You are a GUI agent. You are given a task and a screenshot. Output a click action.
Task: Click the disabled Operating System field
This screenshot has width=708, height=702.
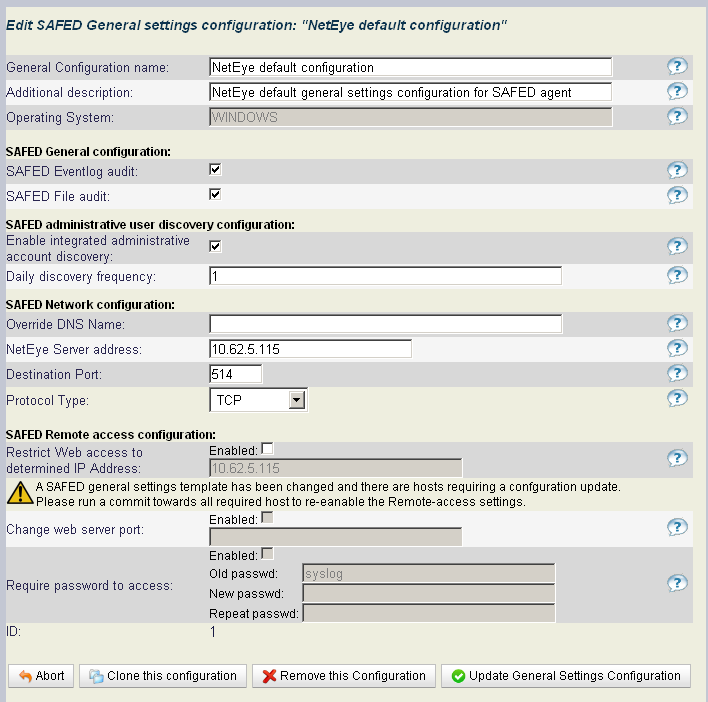pyautogui.click(x=410, y=117)
